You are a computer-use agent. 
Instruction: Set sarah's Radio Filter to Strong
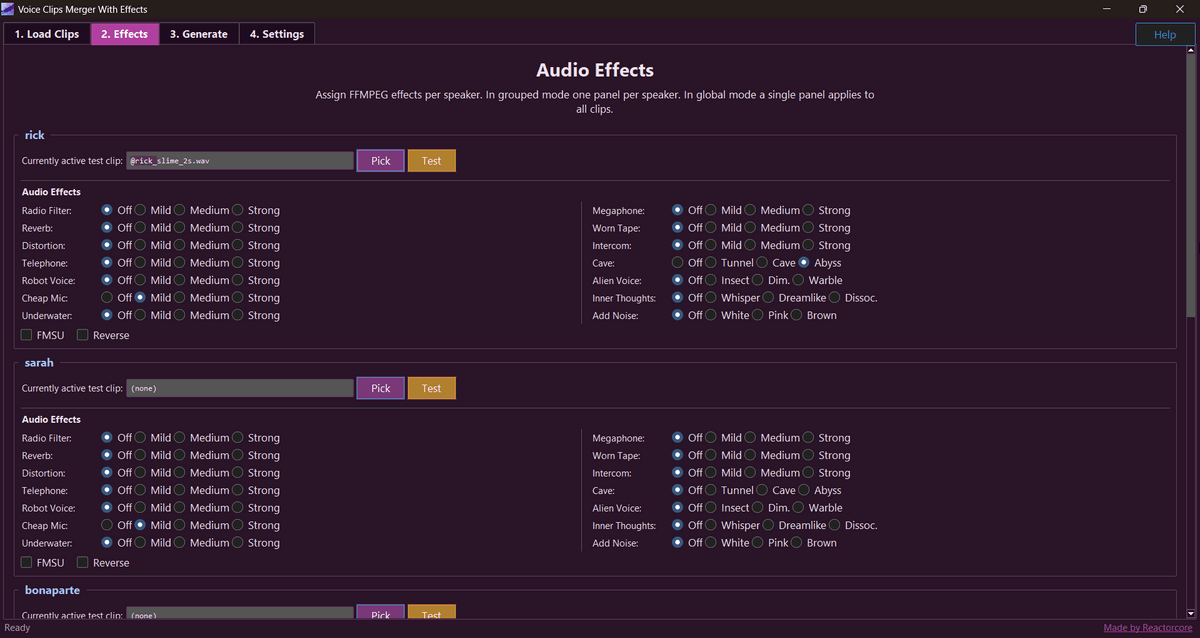click(238, 438)
